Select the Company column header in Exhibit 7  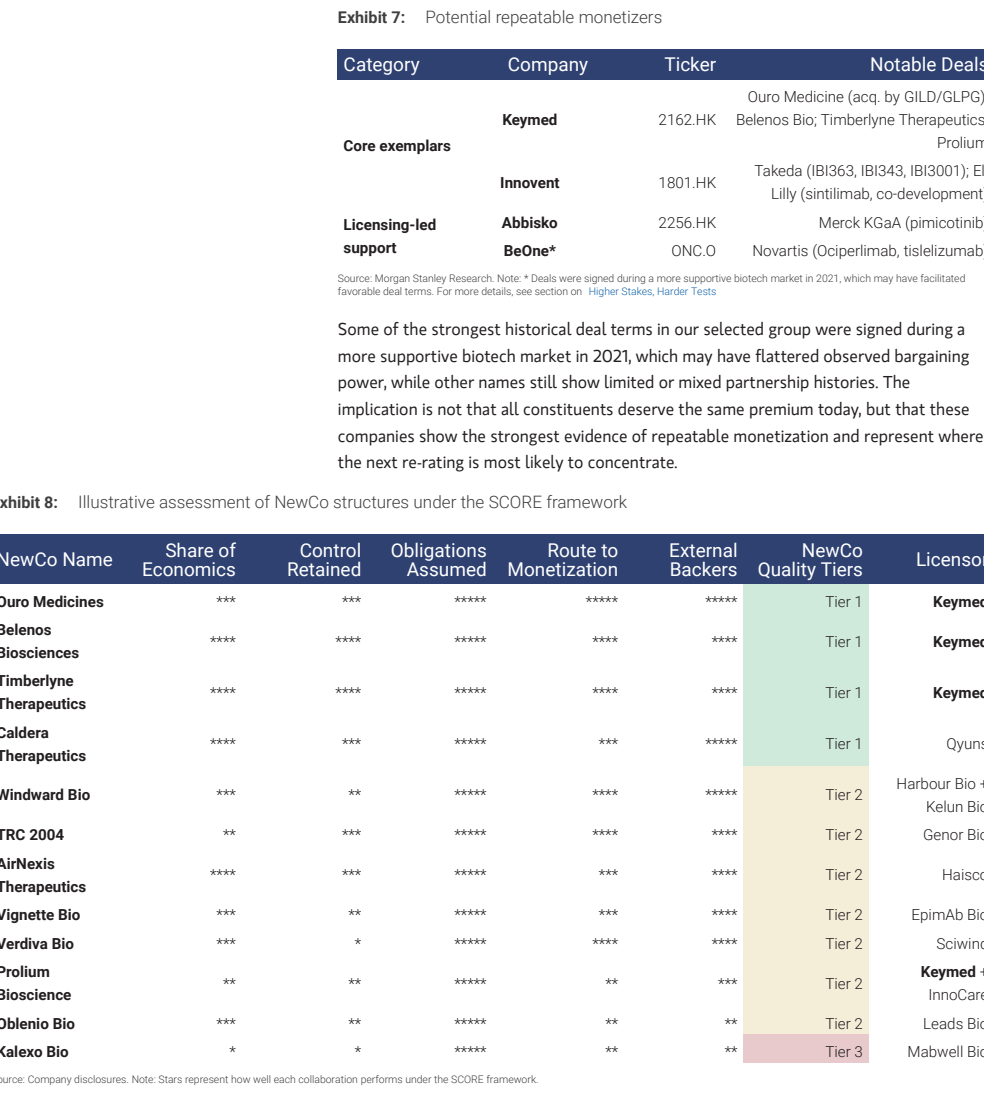click(x=547, y=65)
